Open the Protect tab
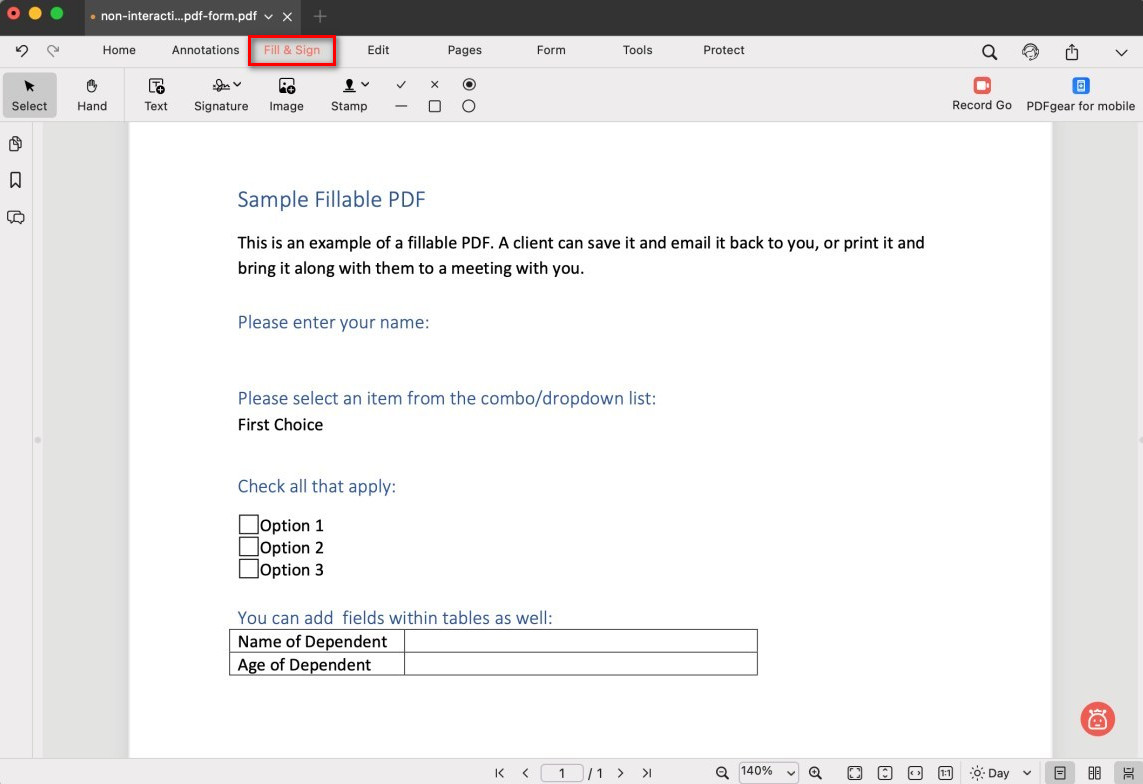Viewport: 1143px width, 784px height. click(x=723, y=50)
